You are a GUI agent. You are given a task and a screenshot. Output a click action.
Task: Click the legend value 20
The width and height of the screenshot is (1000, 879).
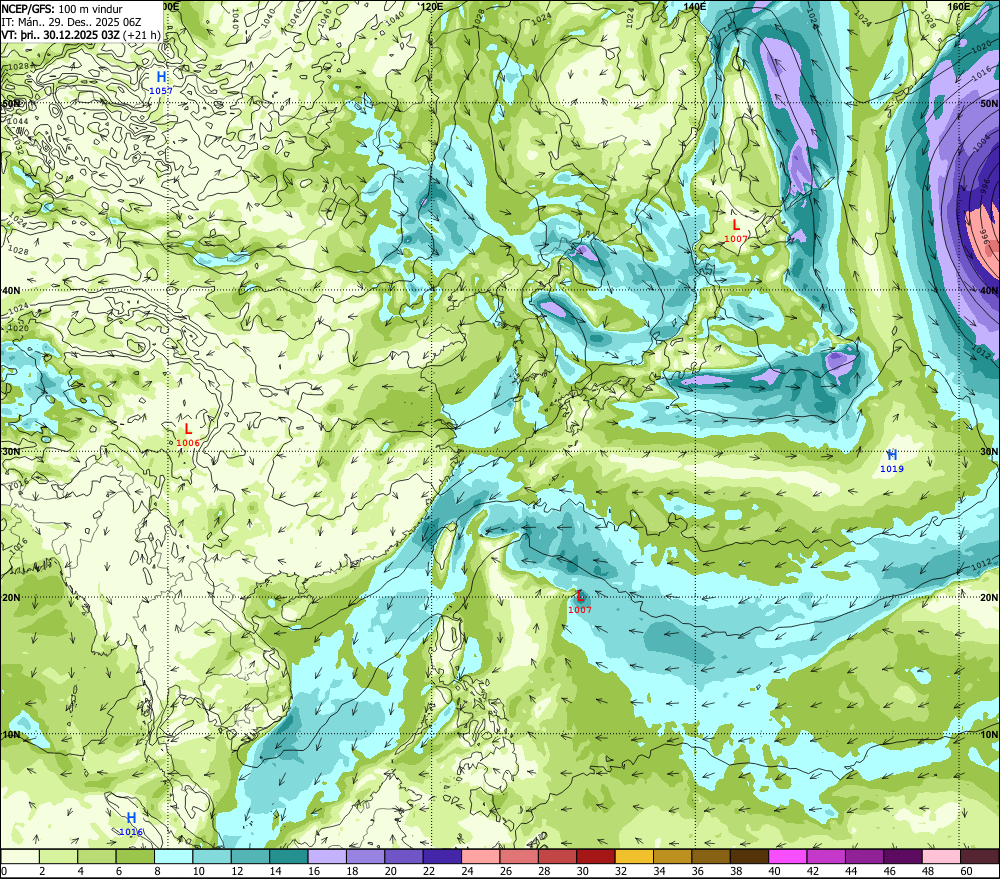pyautogui.click(x=391, y=871)
